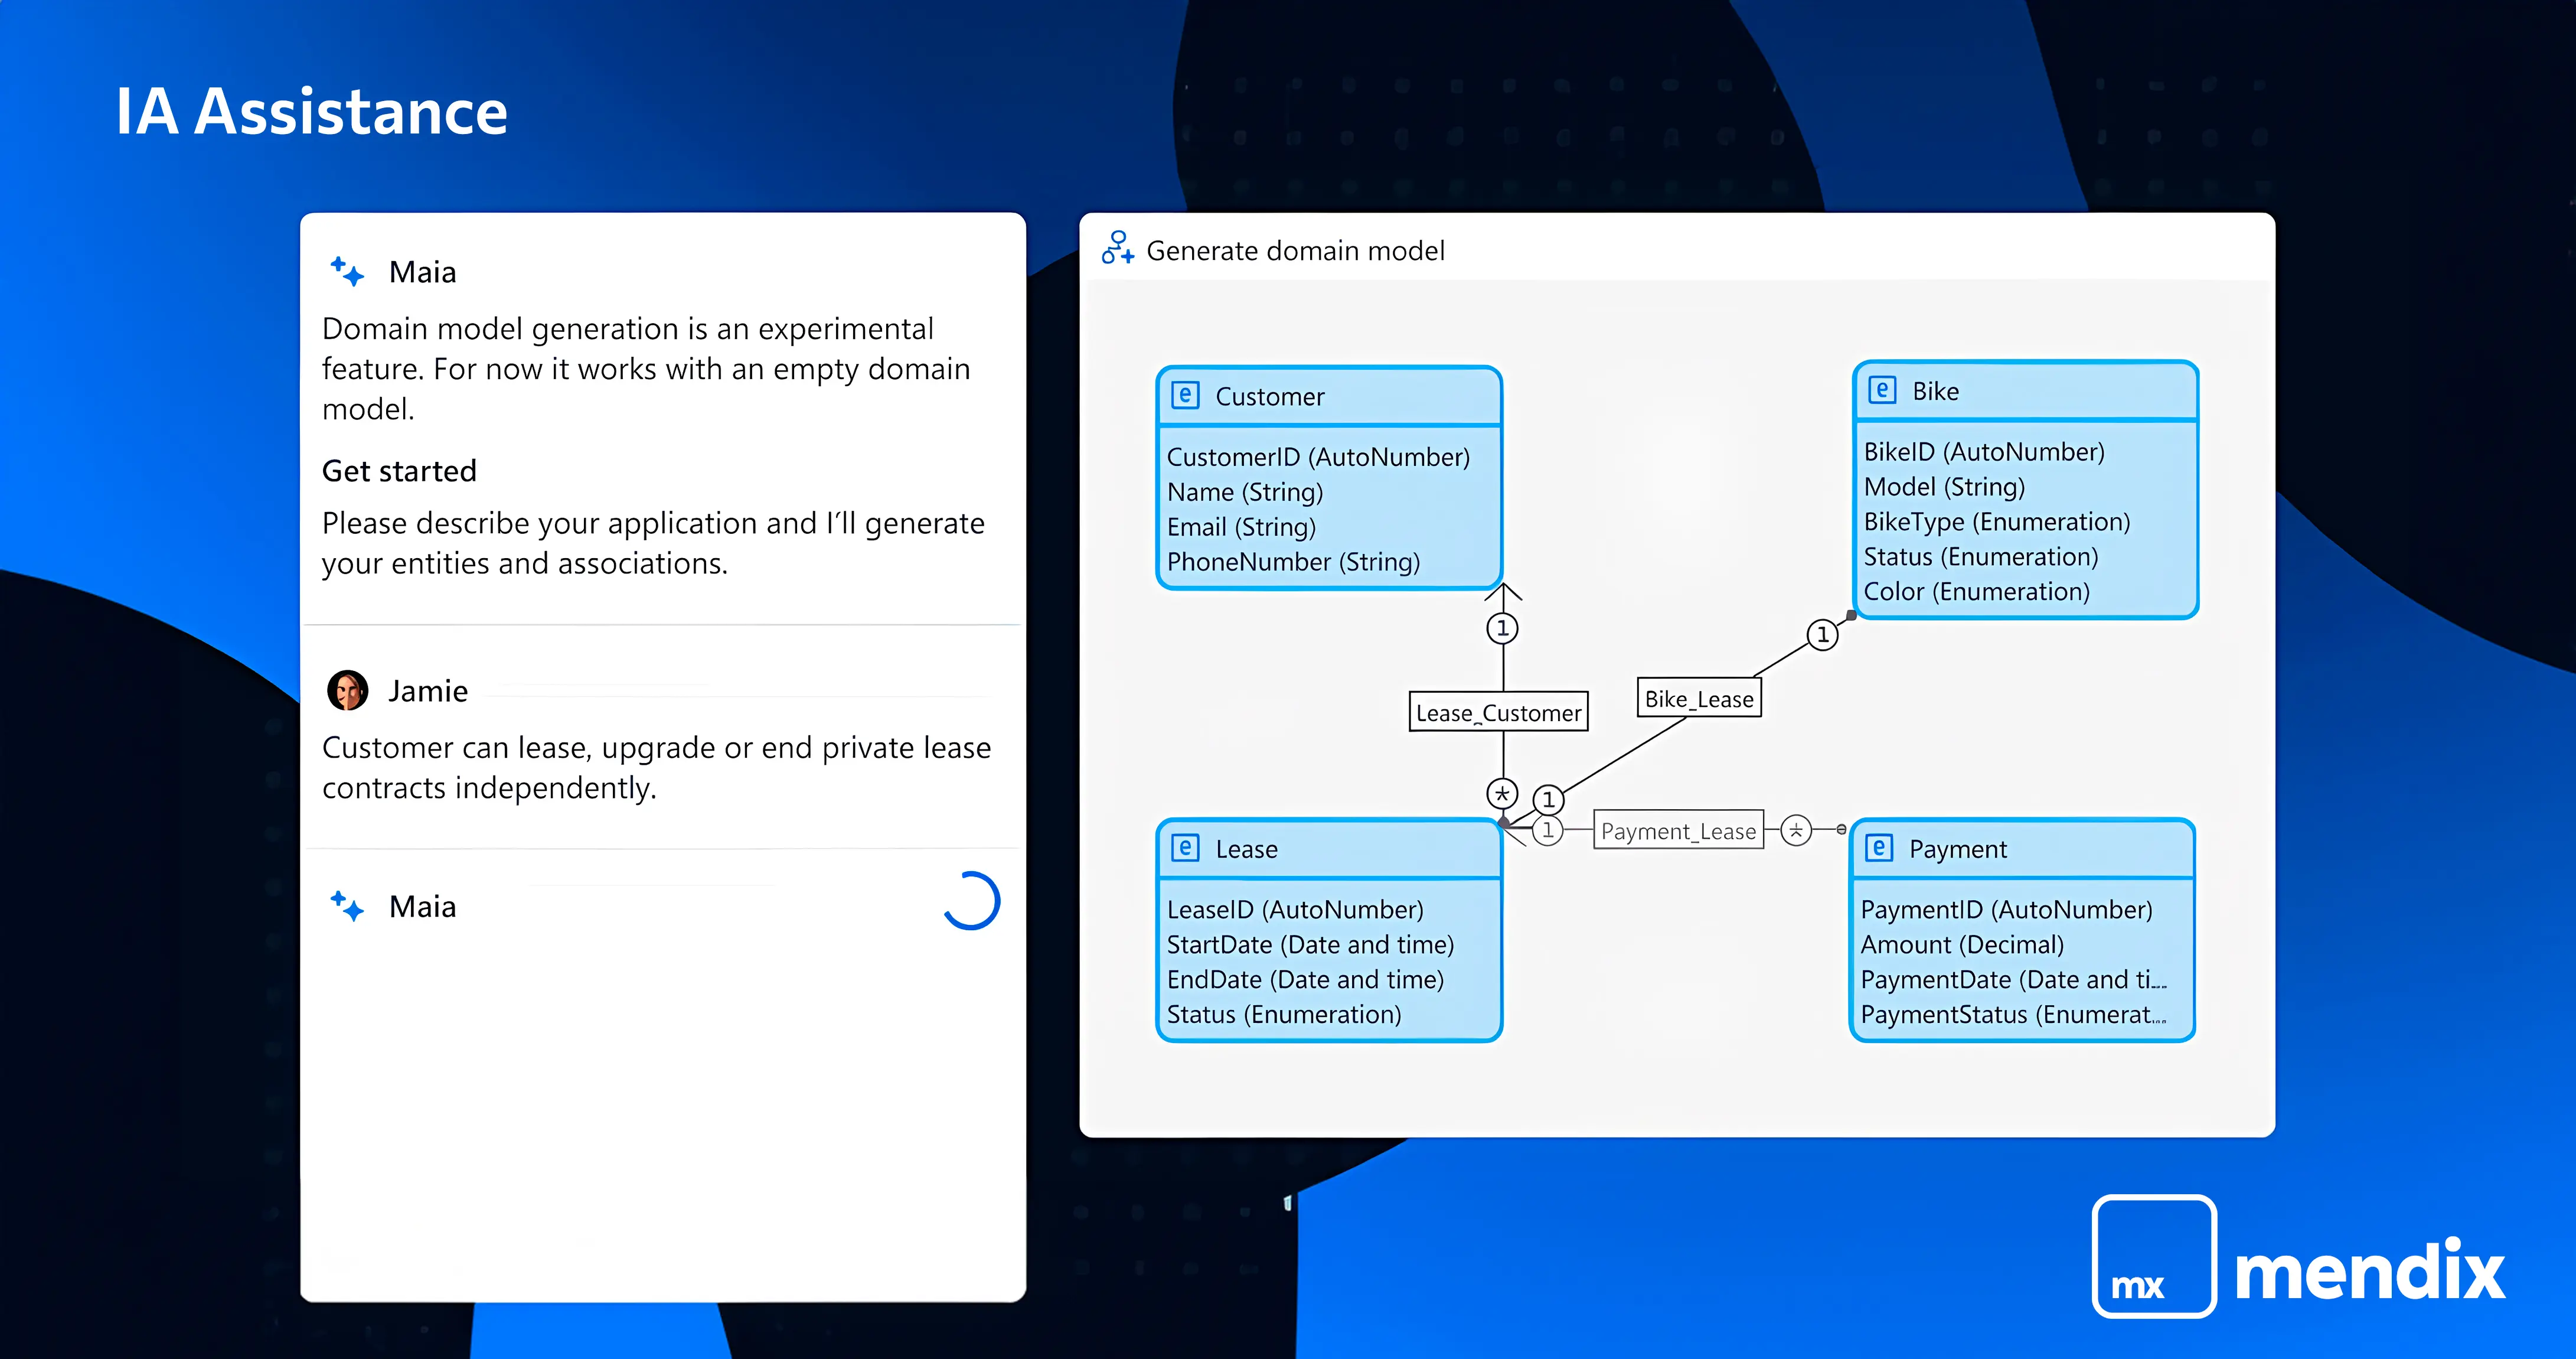Select StartDate (Date and time) attribute

[1310, 945]
